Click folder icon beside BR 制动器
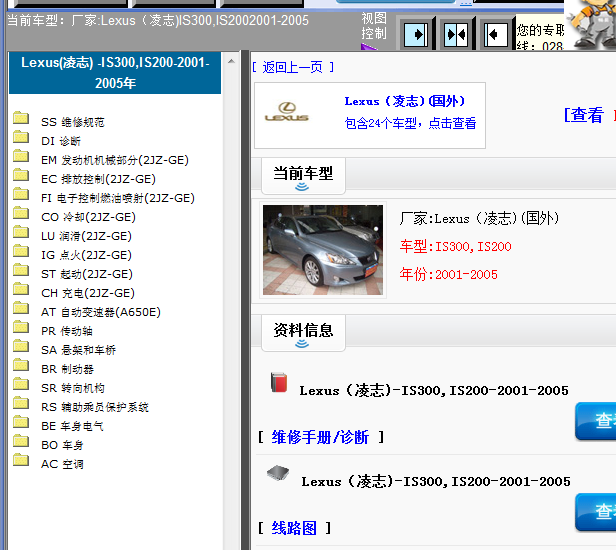Screen dimensions: 616x550 coord(21,365)
